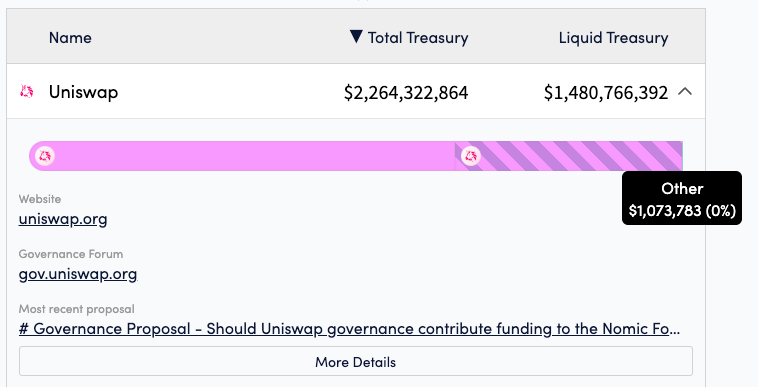758x387 pixels.
Task: Sort the table by the Total Treasury column
Action: pyautogui.click(x=418, y=38)
